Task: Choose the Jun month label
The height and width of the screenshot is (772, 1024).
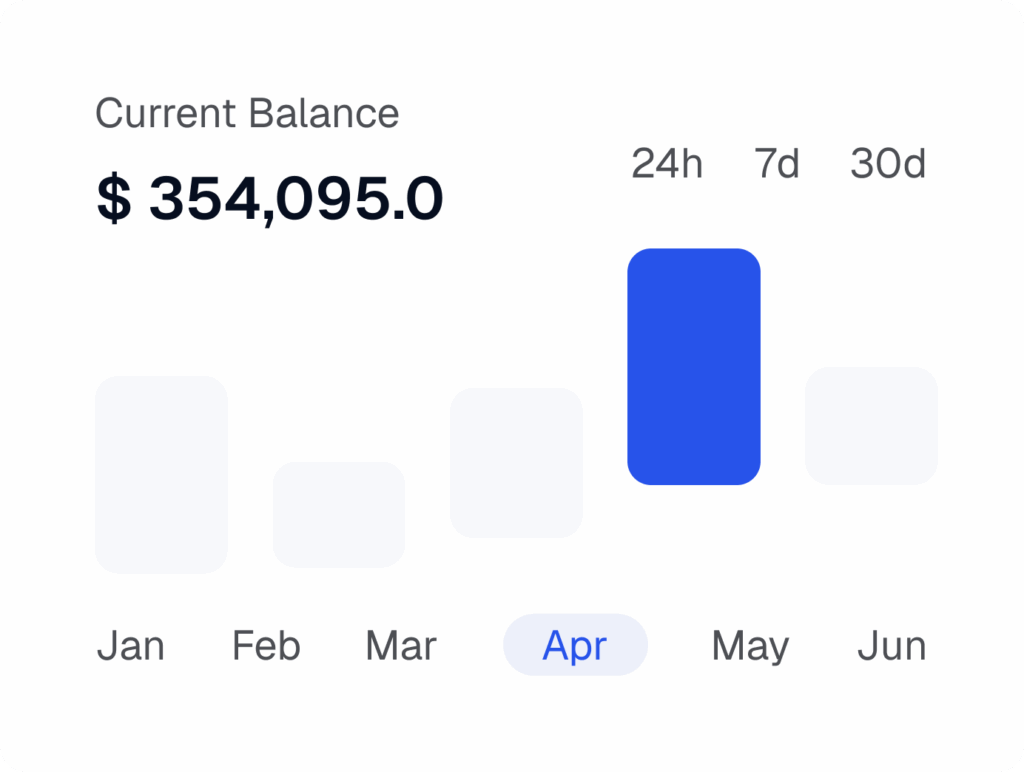Action: (891, 646)
